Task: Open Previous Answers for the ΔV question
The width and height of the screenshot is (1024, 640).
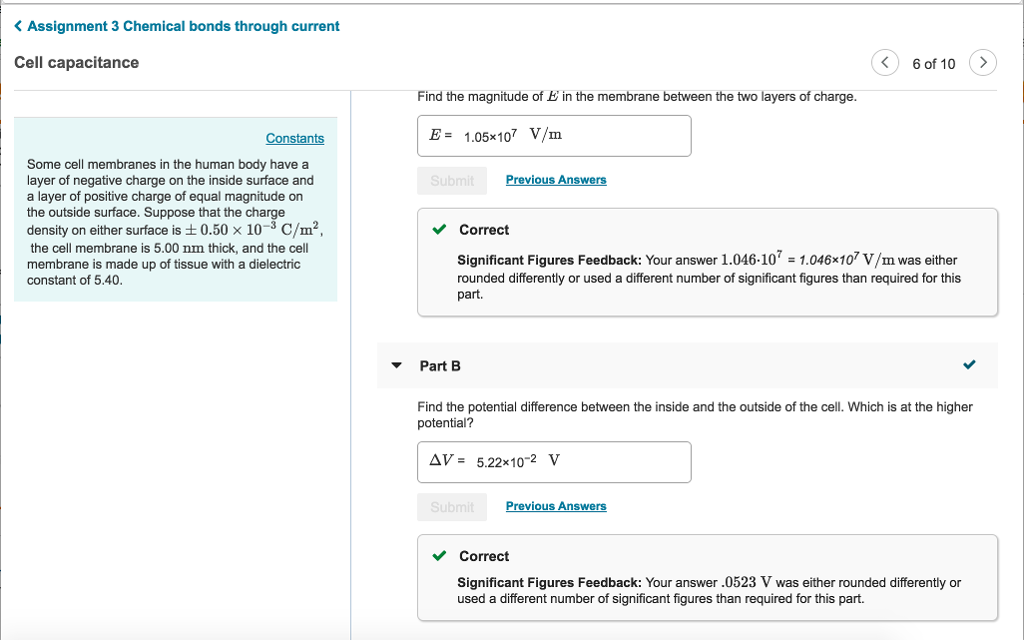Action: coord(556,506)
